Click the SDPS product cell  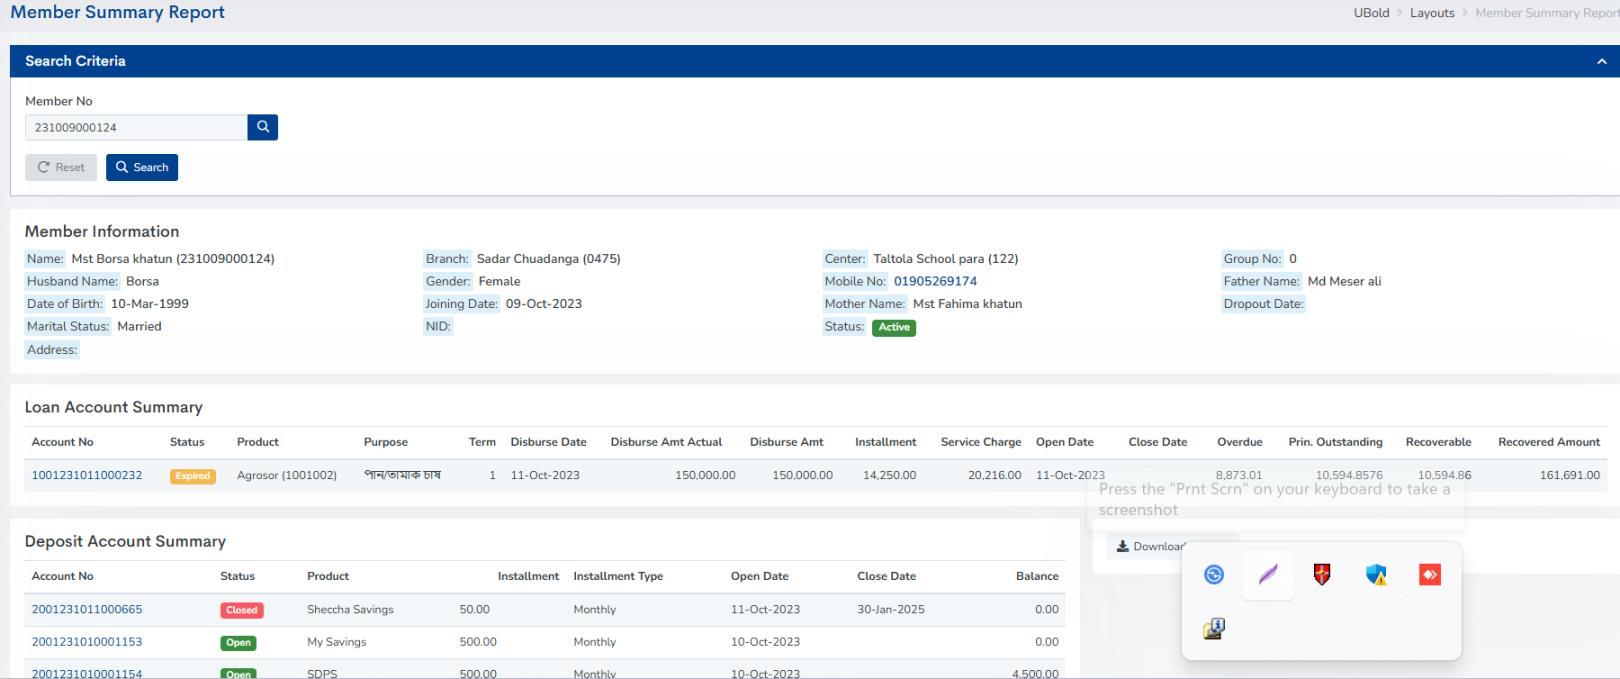point(322,673)
